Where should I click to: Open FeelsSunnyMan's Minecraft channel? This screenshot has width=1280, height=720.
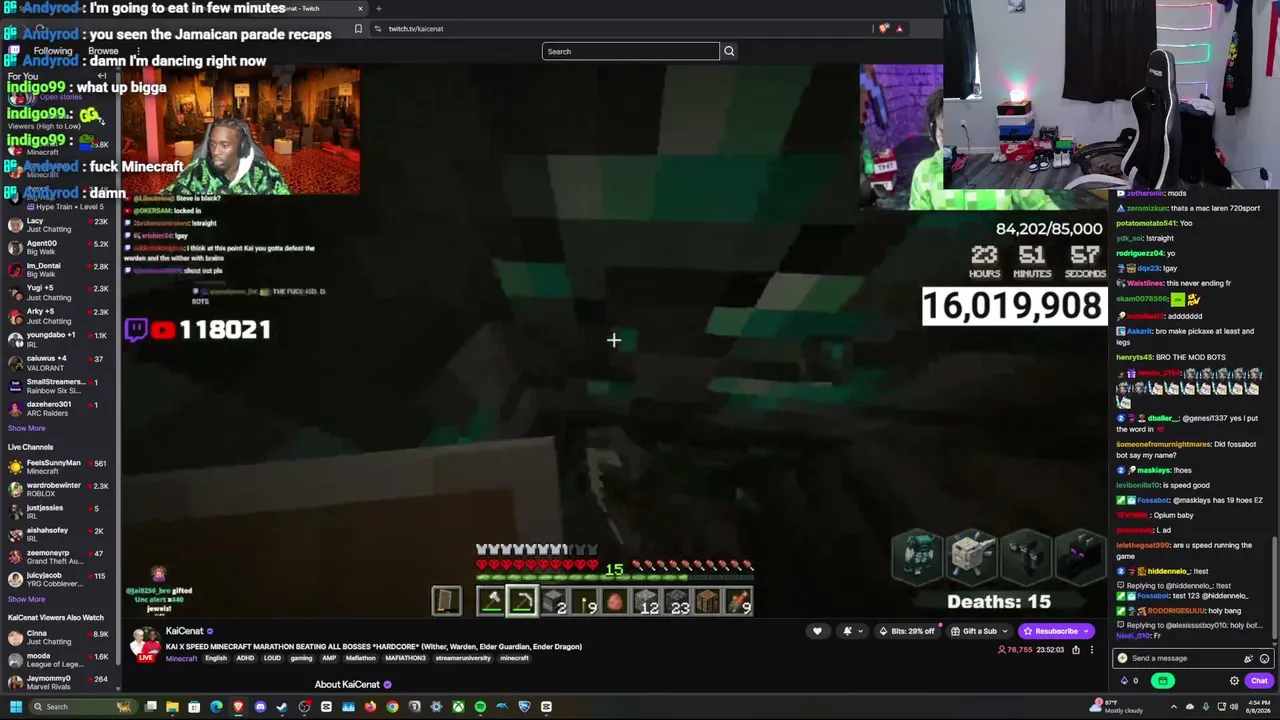pos(59,467)
